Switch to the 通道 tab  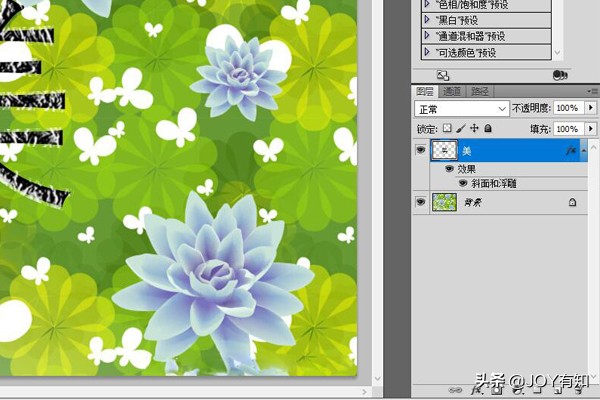[x=452, y=91]
